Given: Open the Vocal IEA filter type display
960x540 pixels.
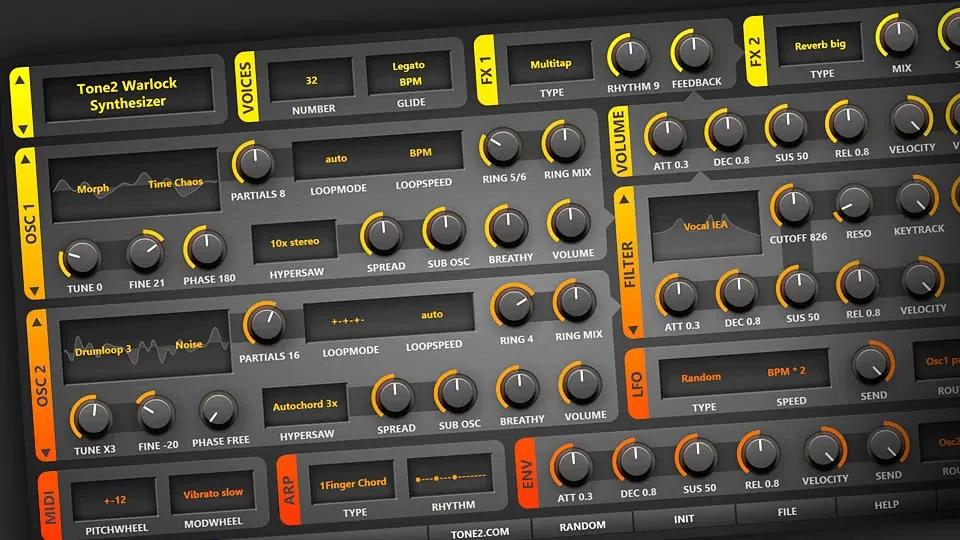Looking at the screenshot, I should [705, 226].
